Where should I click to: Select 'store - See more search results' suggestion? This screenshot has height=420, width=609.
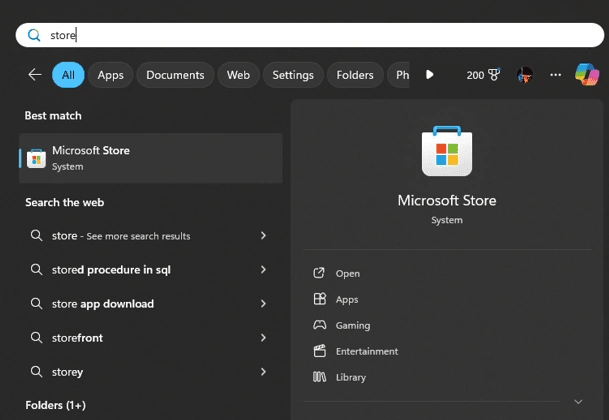[151, 235]
